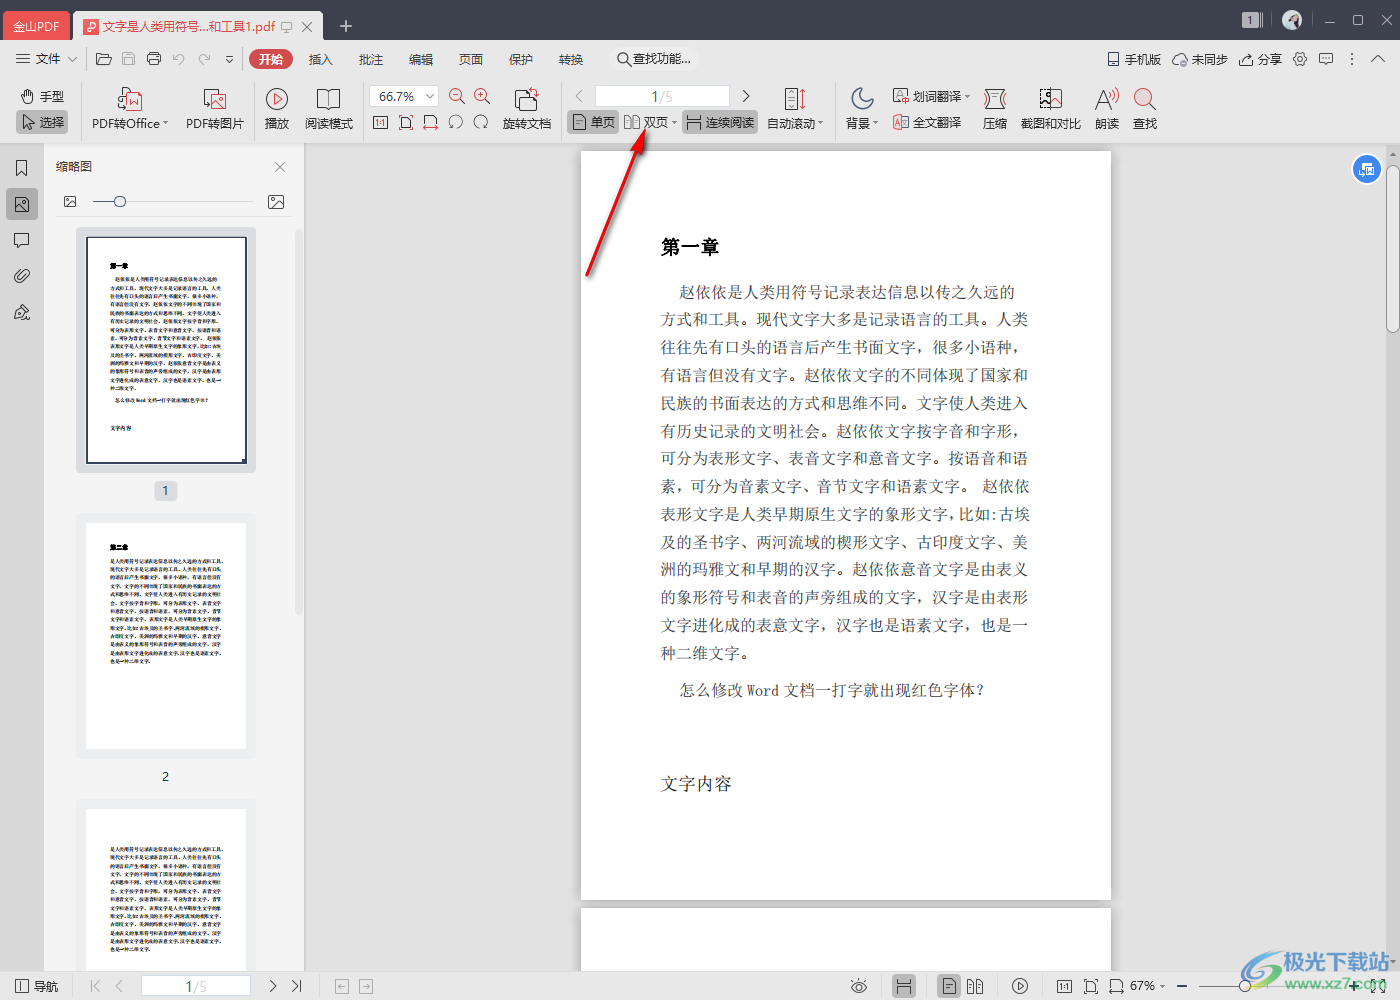Switch to the 保护 tab

(521, 59)
